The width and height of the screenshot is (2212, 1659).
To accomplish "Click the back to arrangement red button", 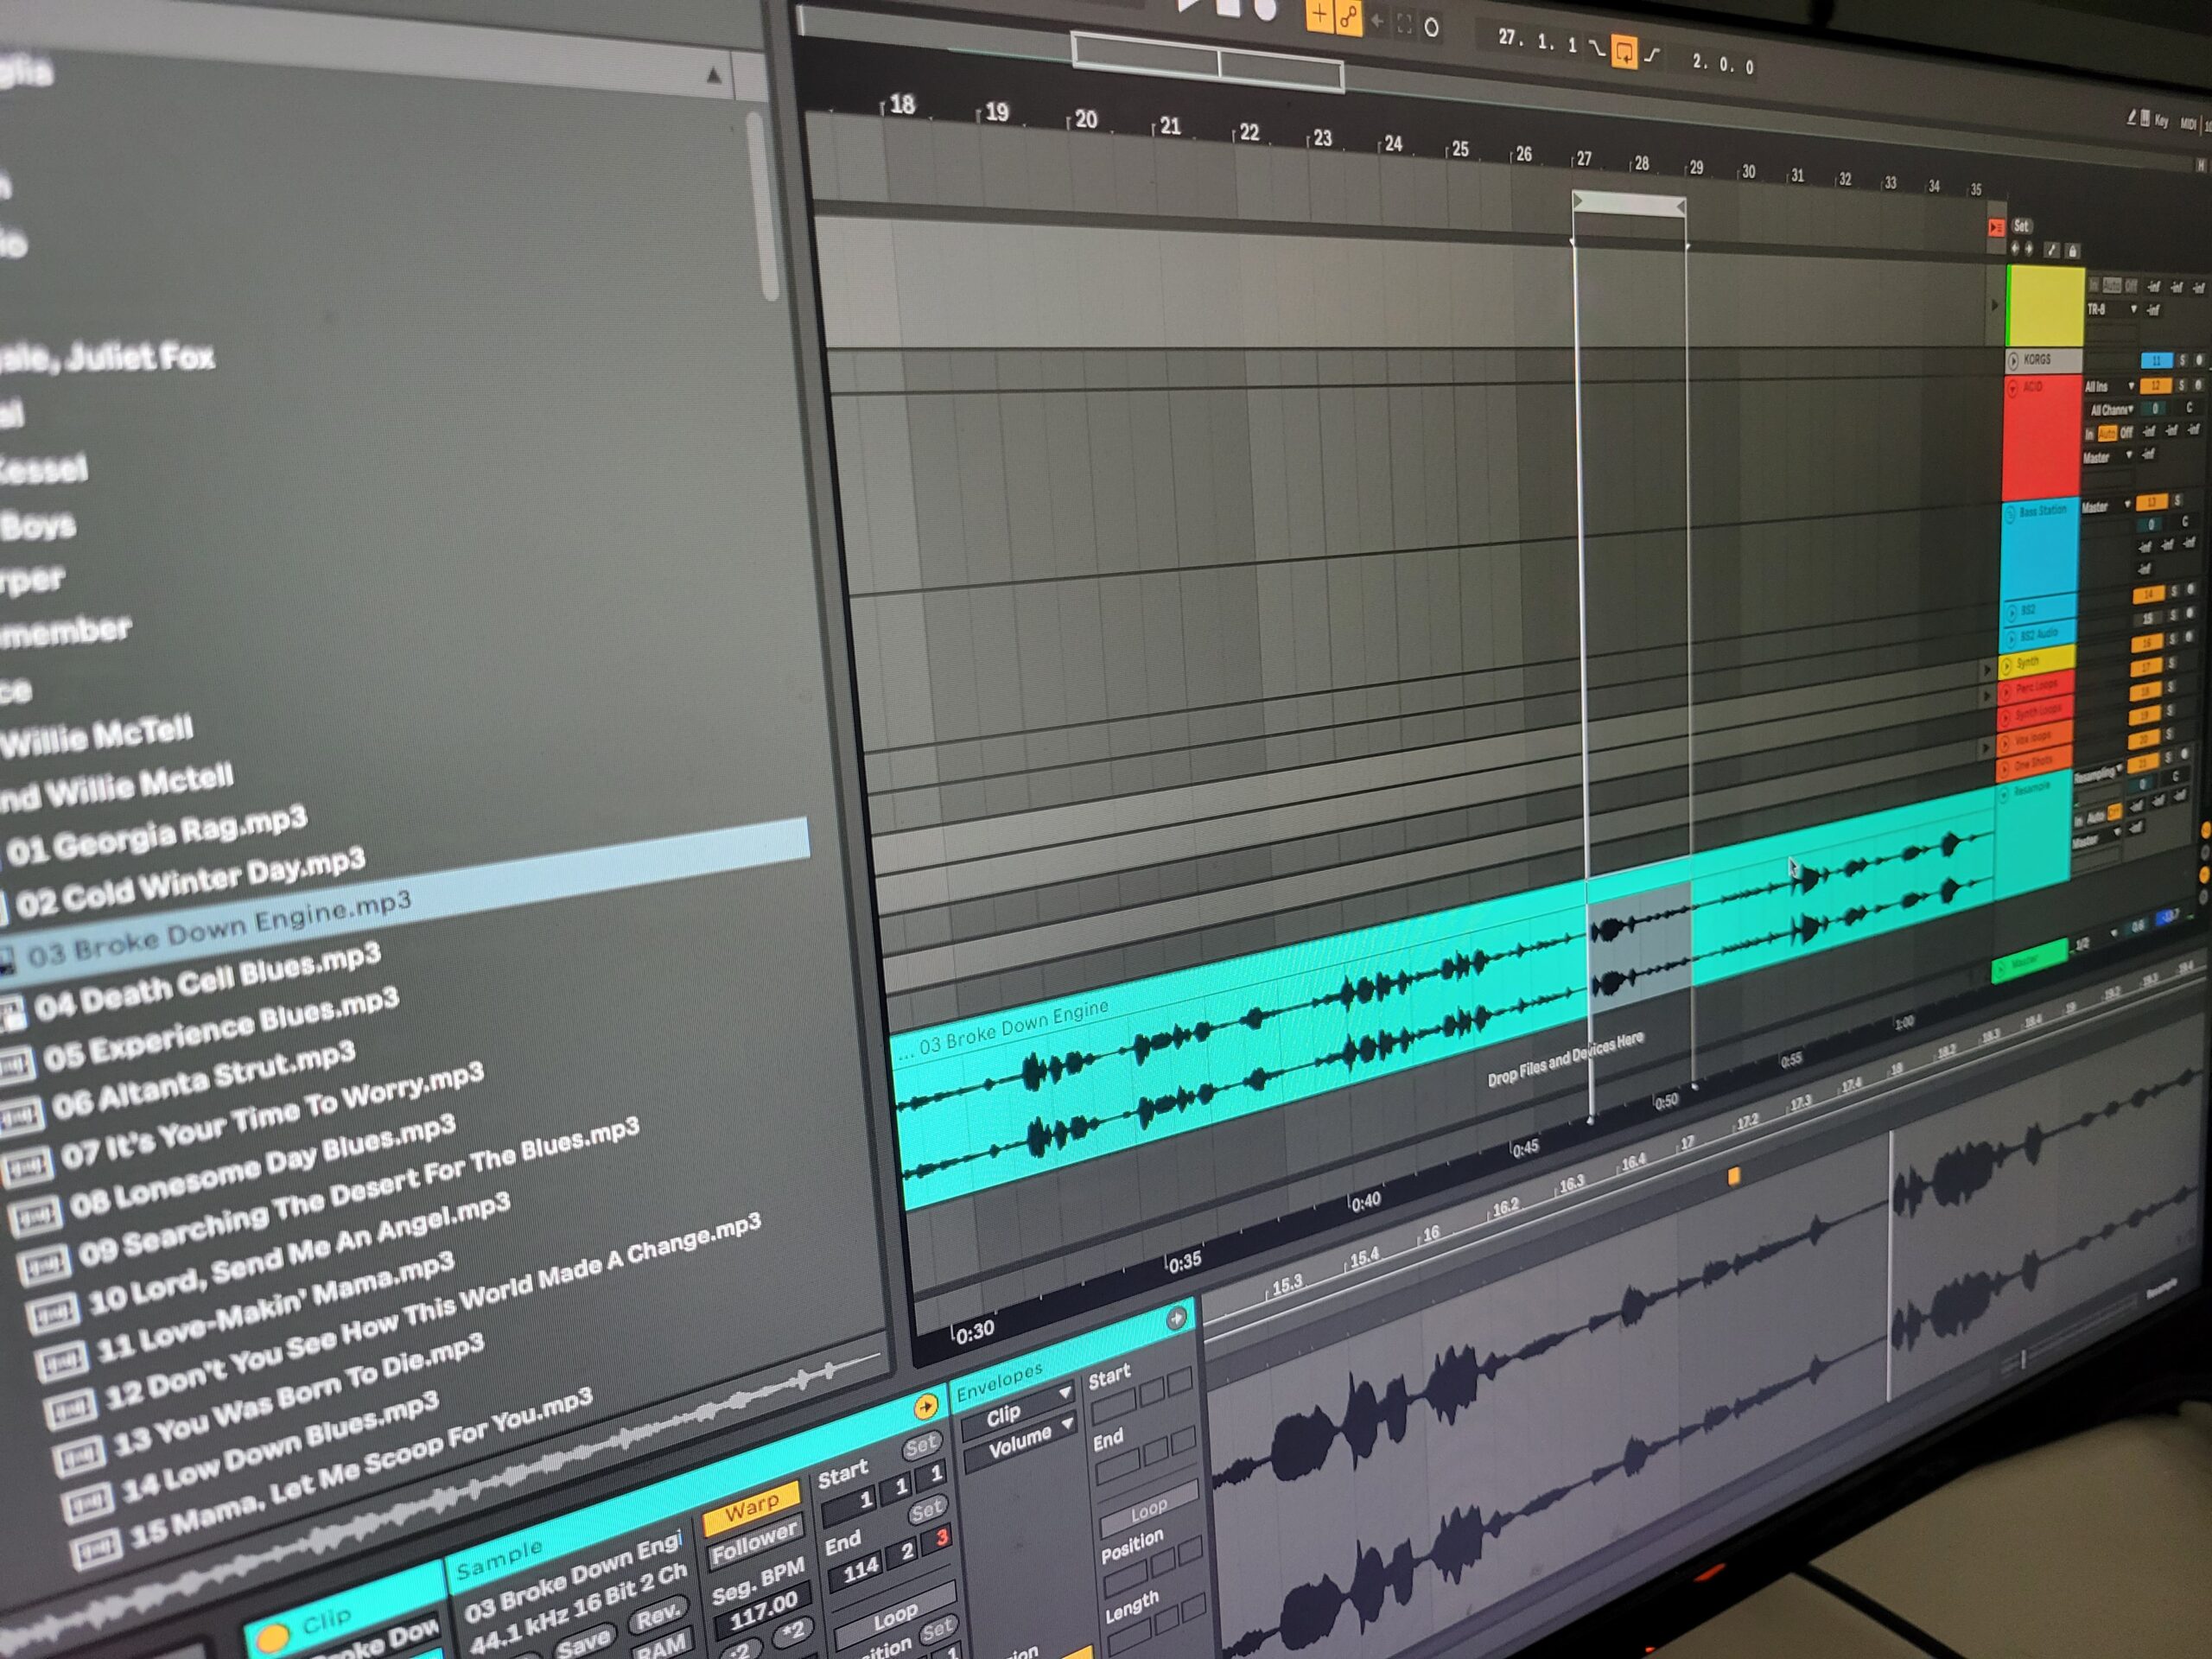I will [1996, 228].
